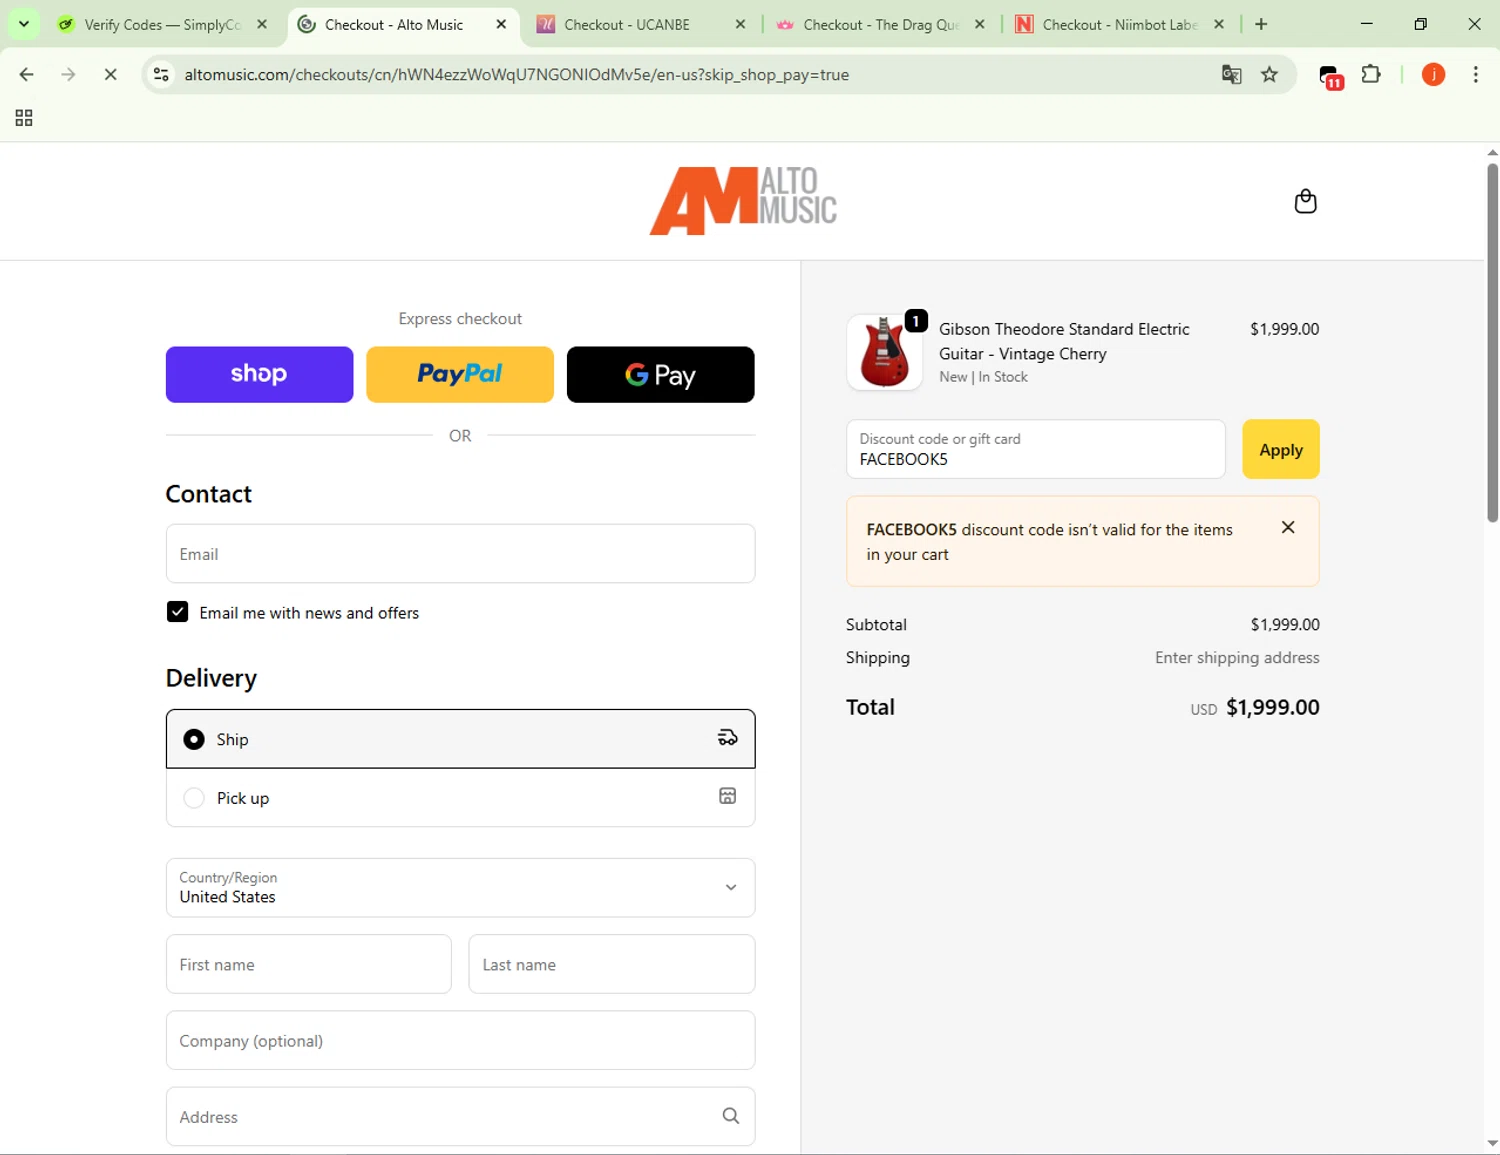
Task: Go back to the previous page
Action: click(27, 74)
